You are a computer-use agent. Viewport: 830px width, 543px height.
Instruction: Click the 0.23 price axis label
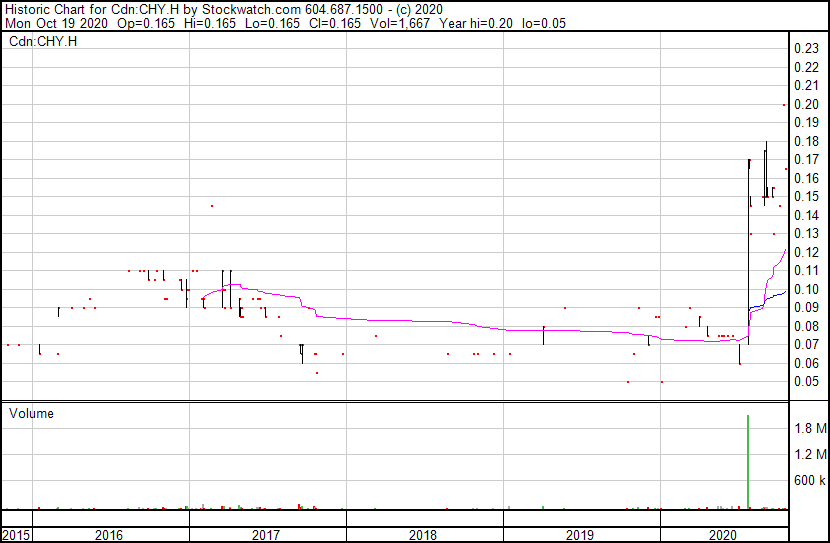[805, 48]
